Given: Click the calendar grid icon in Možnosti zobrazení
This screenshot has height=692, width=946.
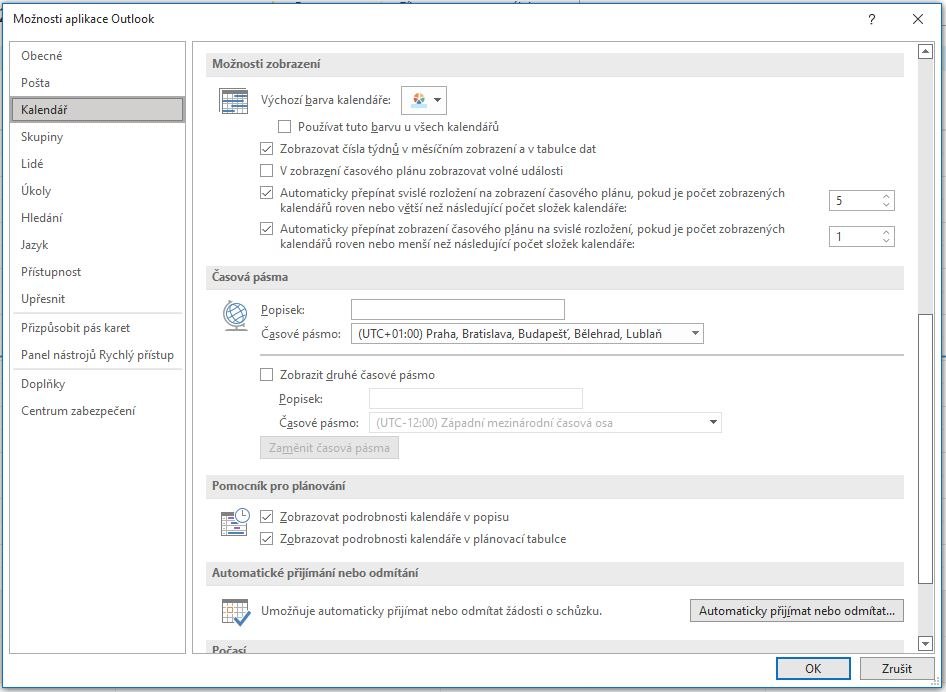Looking at the screenshot, I should 233,101.
